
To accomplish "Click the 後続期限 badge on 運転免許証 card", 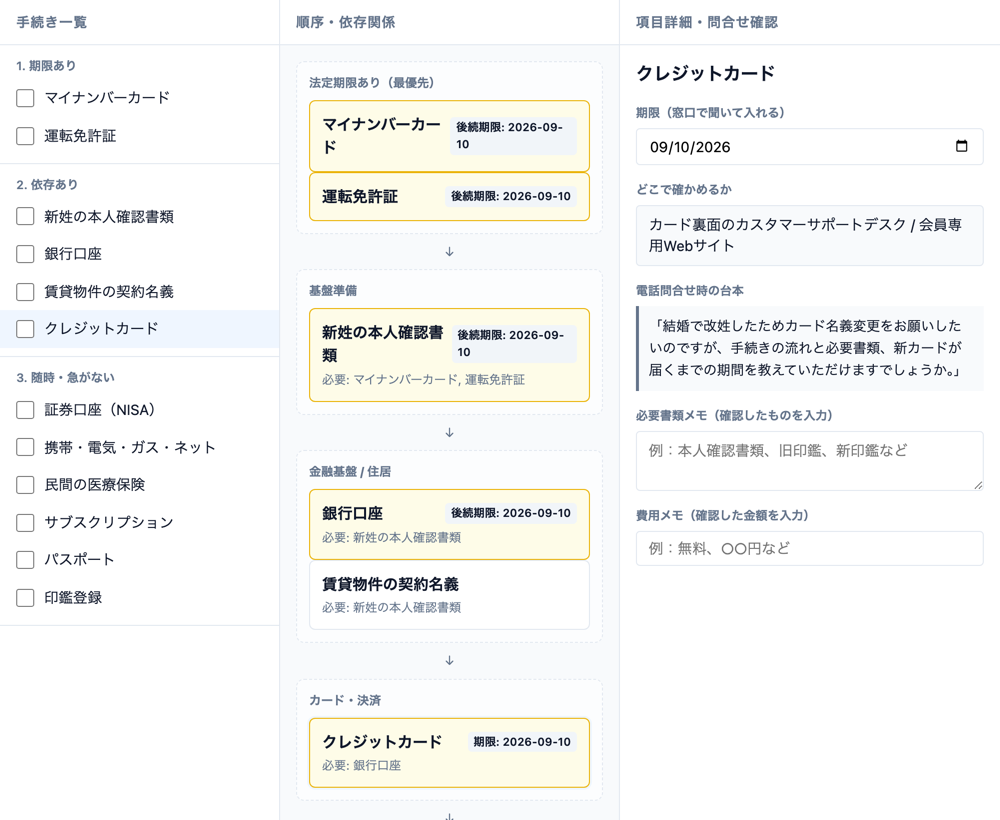I will click(511, 196).
